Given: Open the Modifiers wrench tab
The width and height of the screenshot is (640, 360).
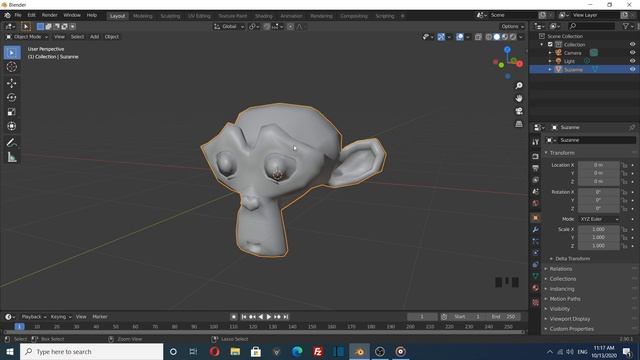Looking at the screenshot, I should tap(536, 229).
